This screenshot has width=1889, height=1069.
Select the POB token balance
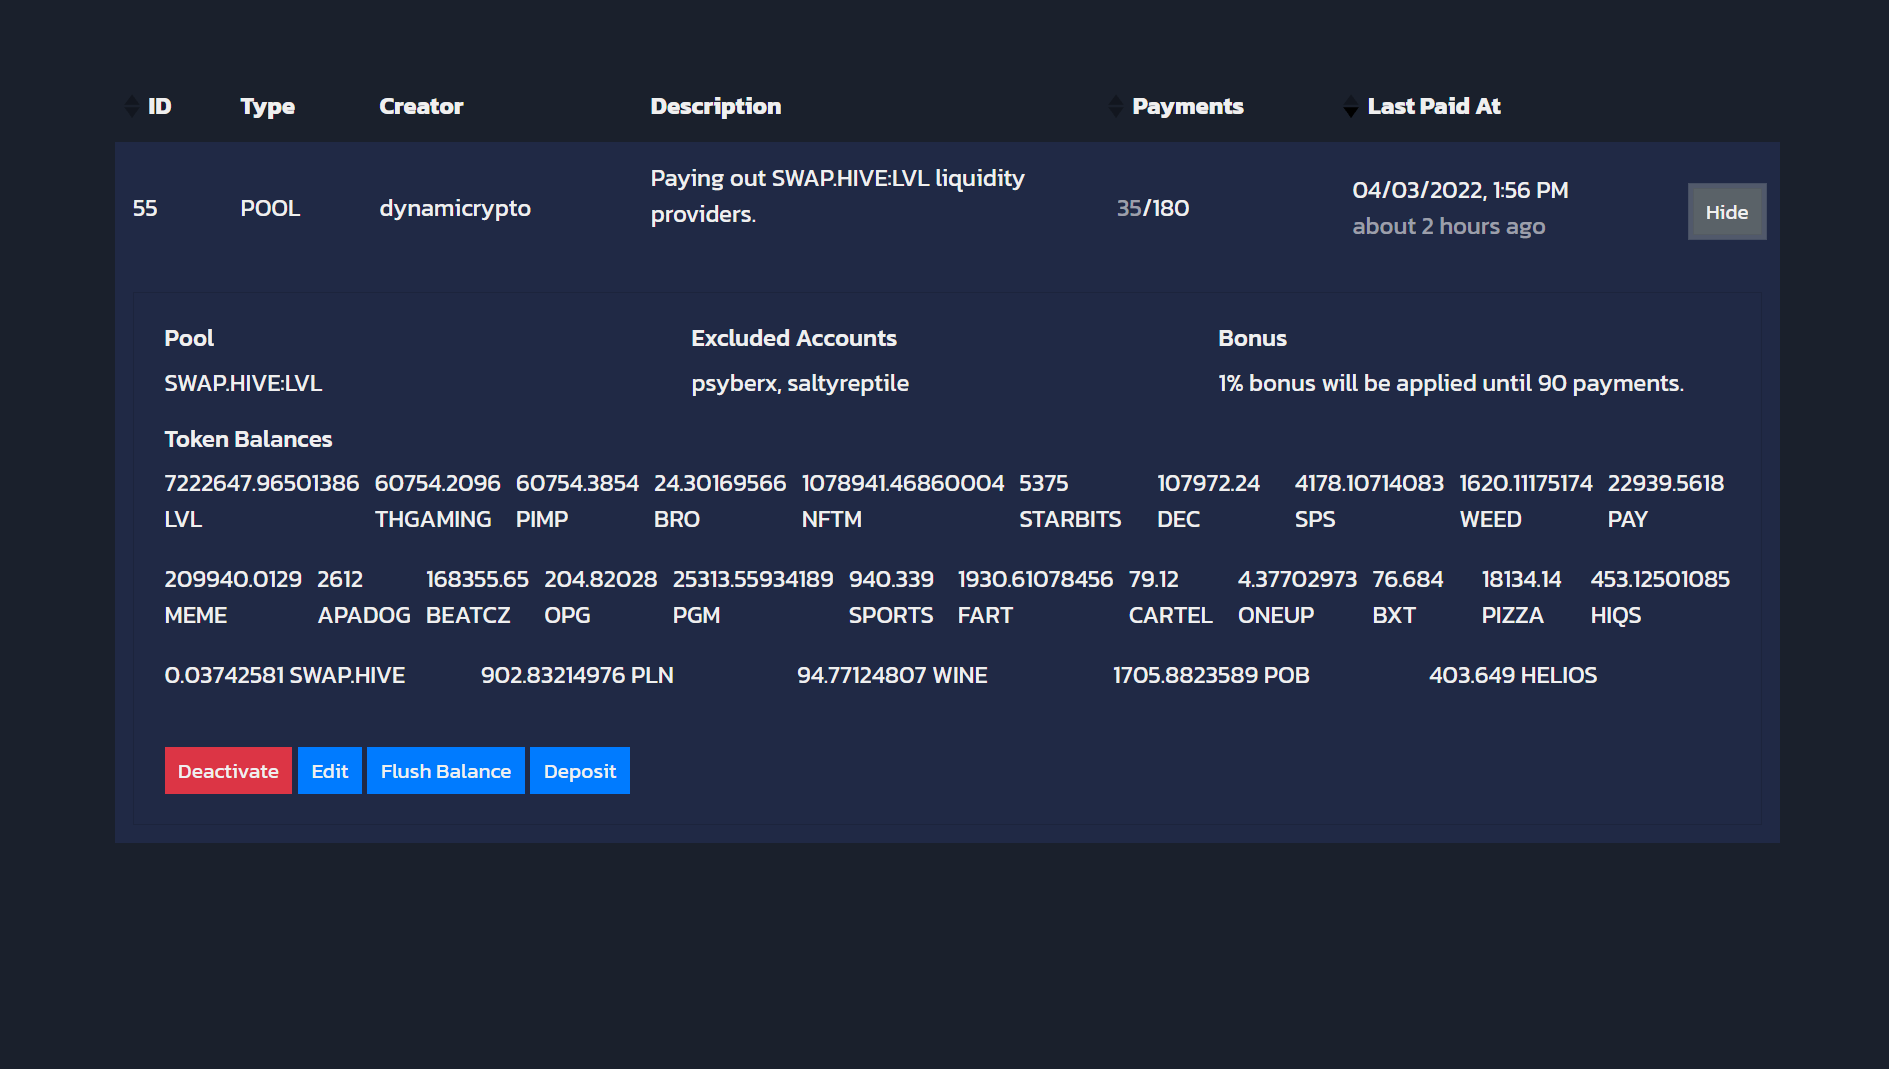(1212, 675)
